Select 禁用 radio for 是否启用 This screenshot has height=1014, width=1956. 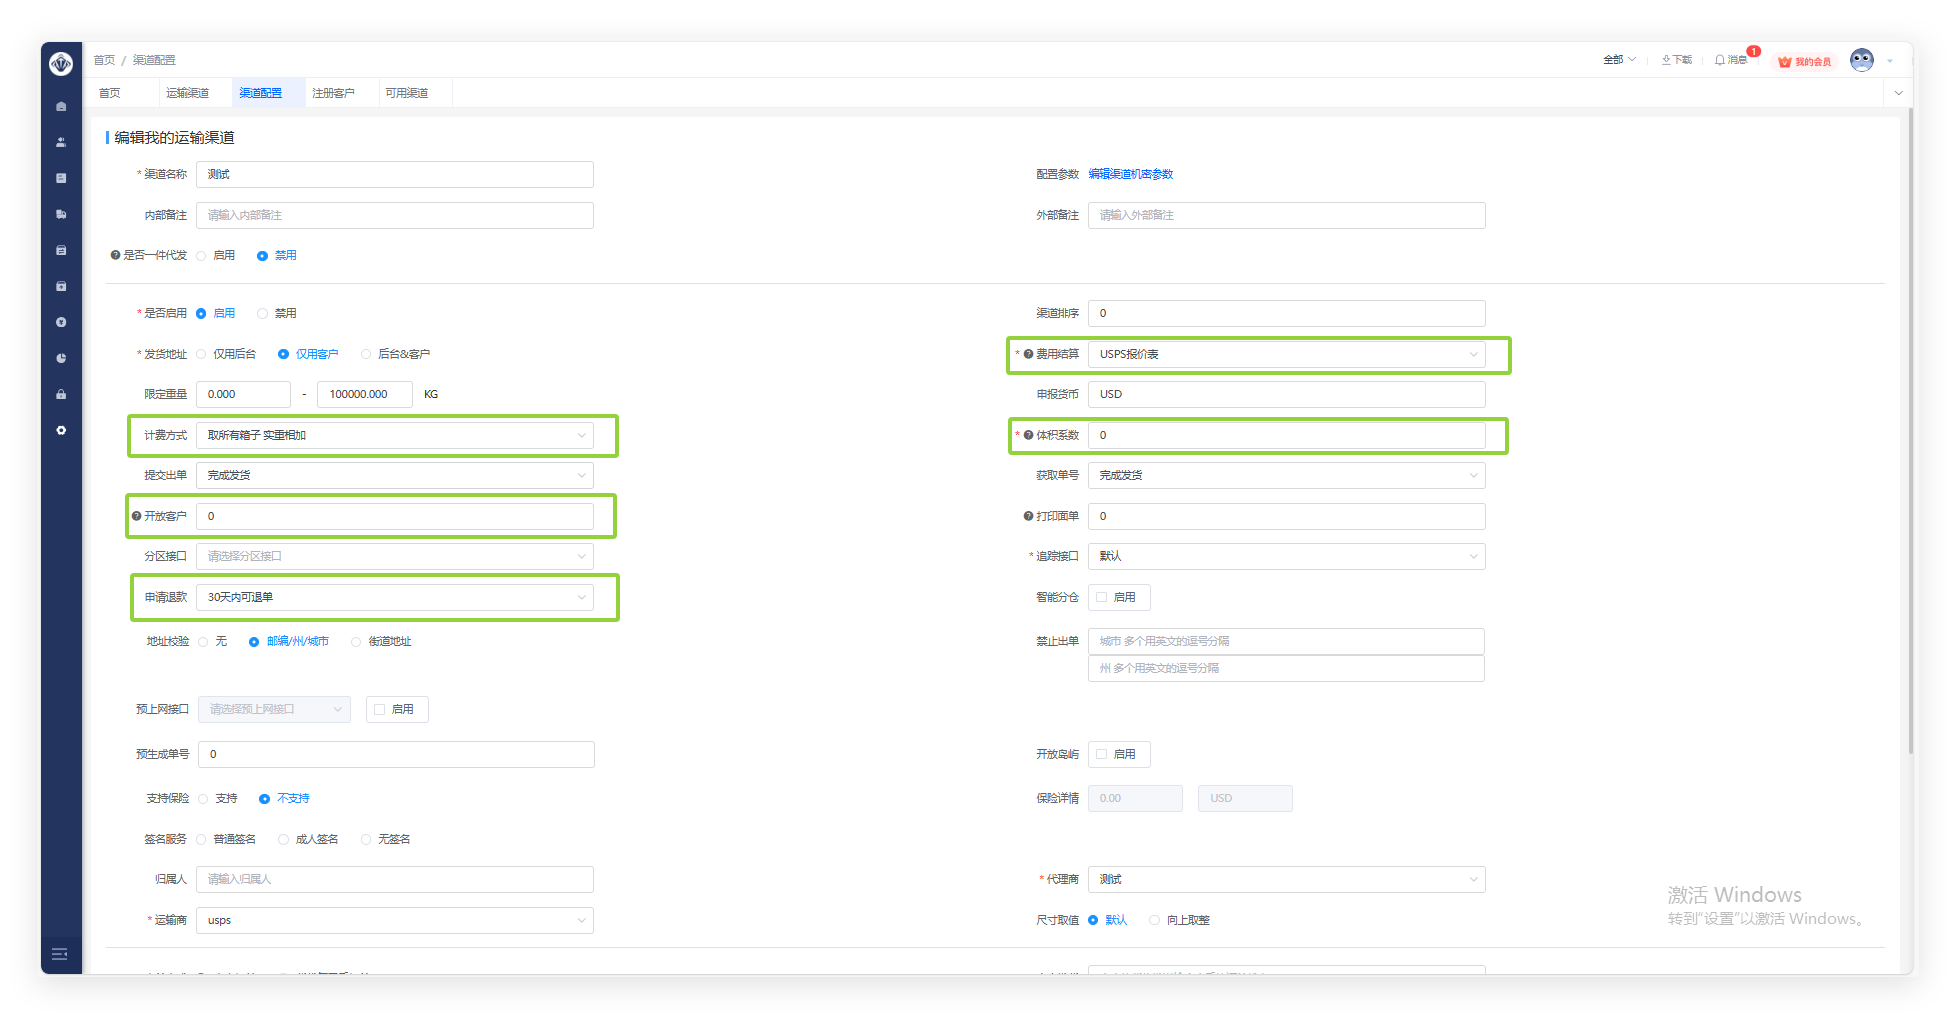point(263,314)
